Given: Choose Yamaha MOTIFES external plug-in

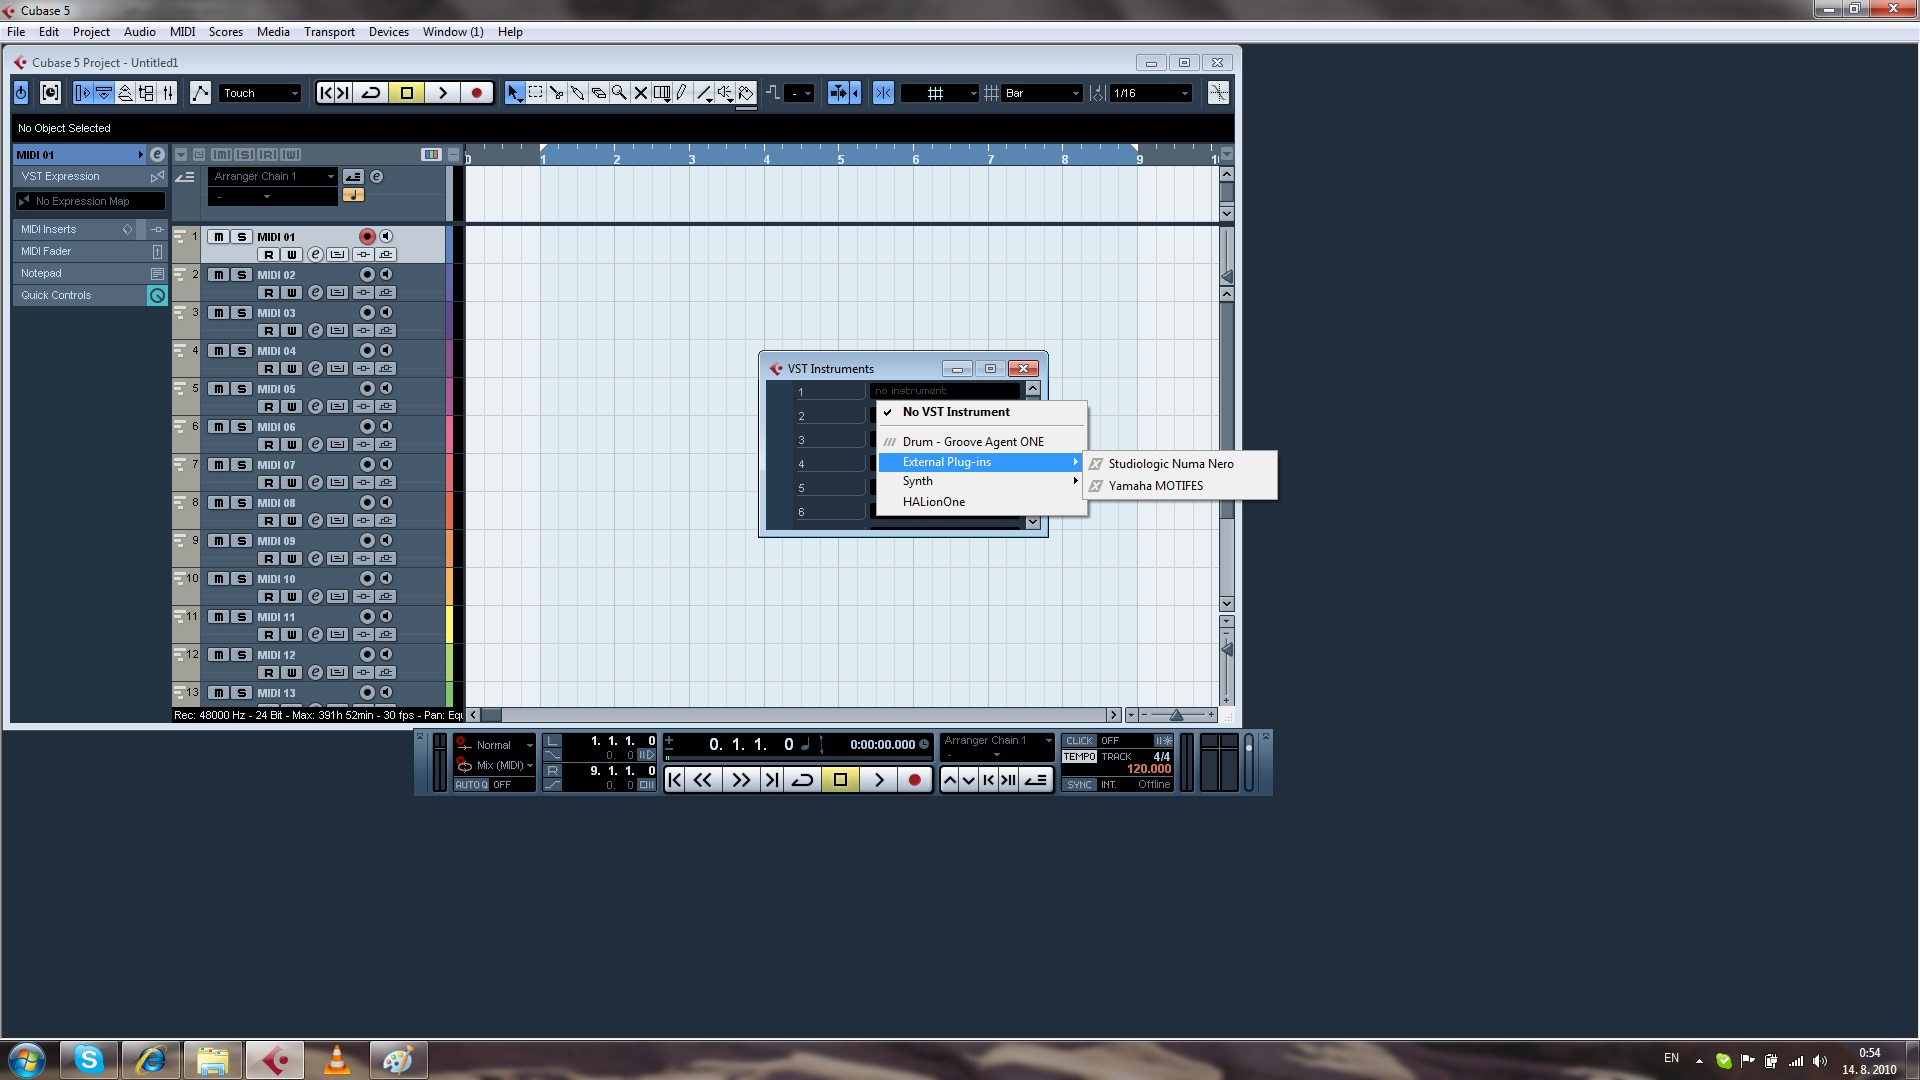Looking at the screenshot, I should coord(1155,486).
